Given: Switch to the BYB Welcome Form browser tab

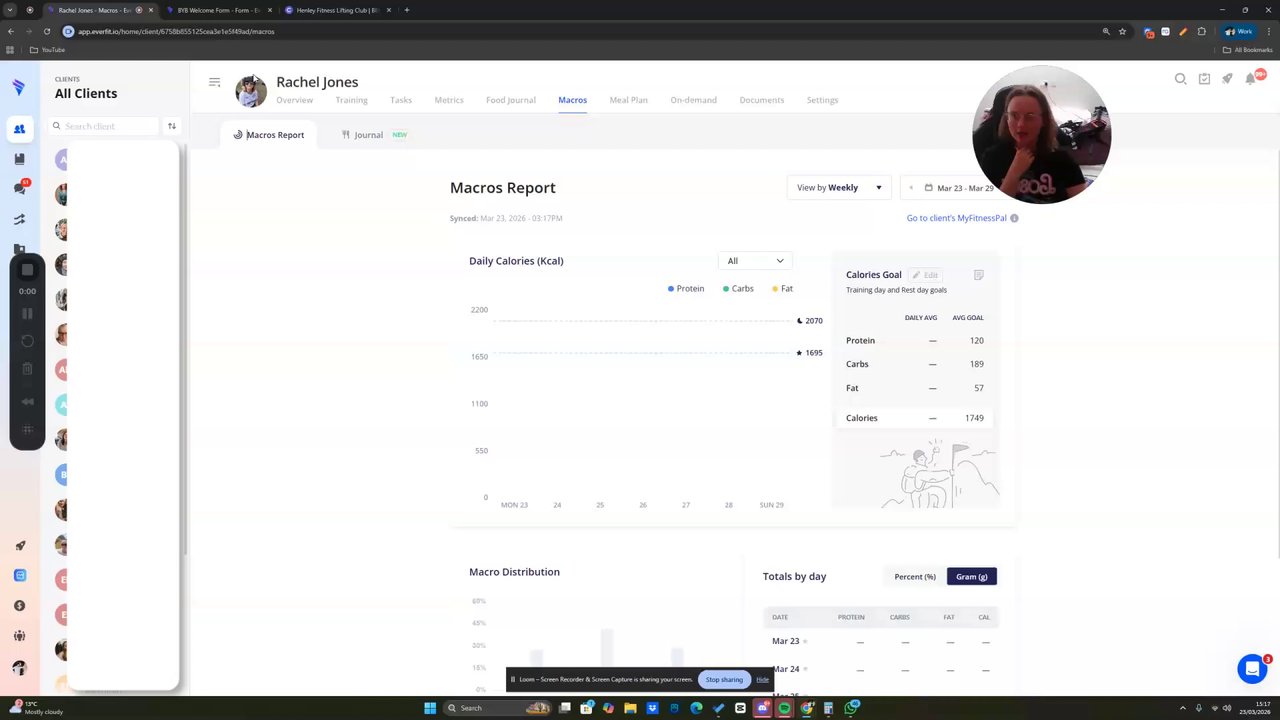Looking at the screenshot, I should (219, 10).
